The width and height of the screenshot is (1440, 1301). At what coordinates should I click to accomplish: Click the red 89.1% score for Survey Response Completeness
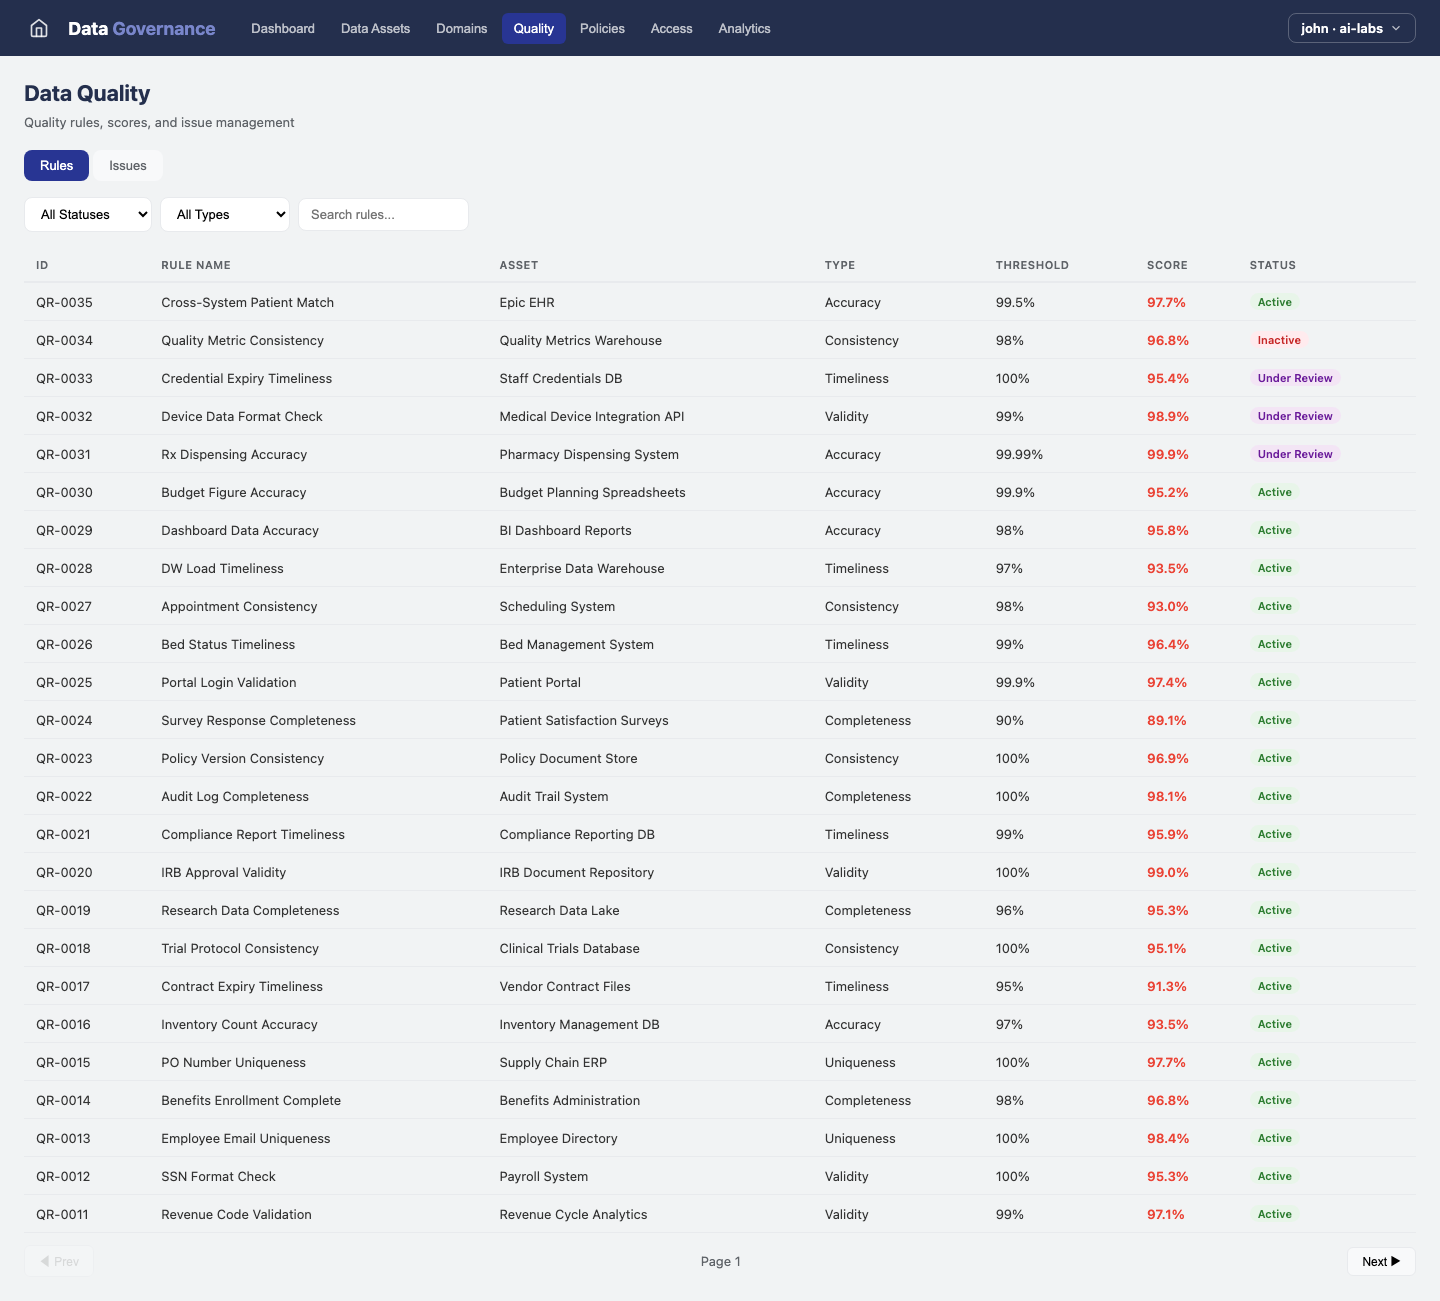1166,720
